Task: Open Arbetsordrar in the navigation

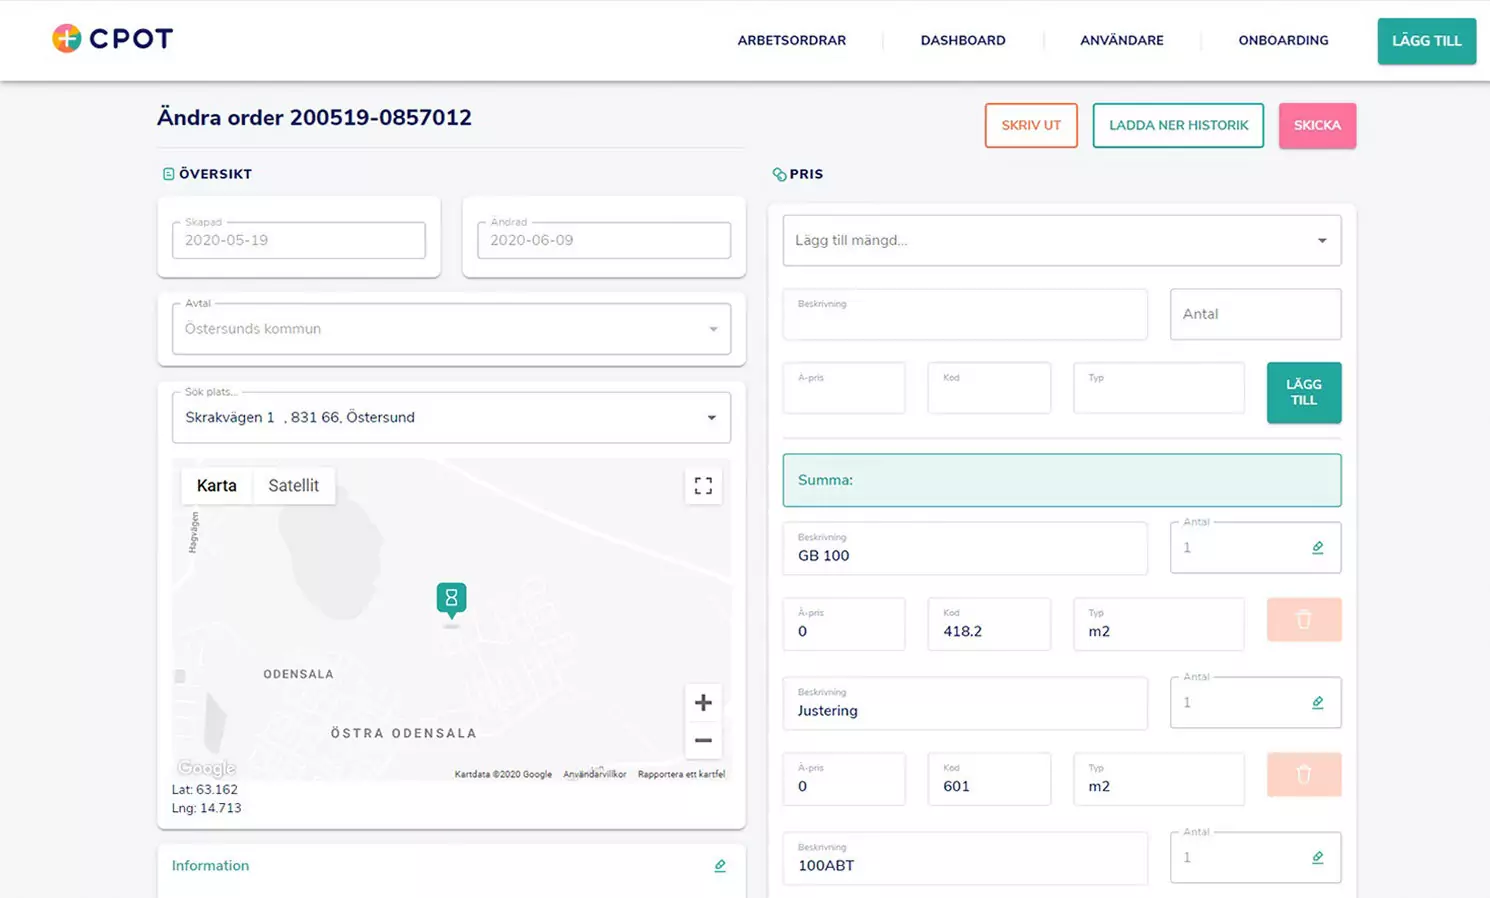Action: [x=791, y=41]
